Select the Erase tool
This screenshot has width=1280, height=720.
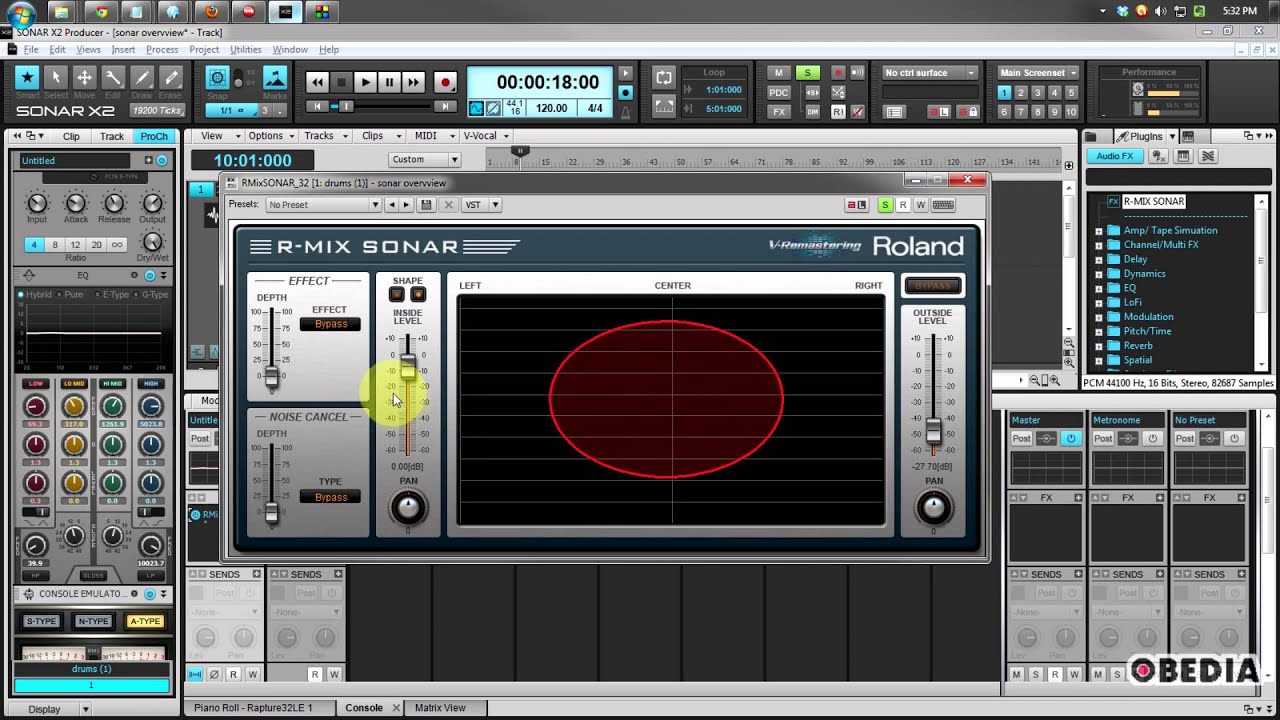(171, 77)
